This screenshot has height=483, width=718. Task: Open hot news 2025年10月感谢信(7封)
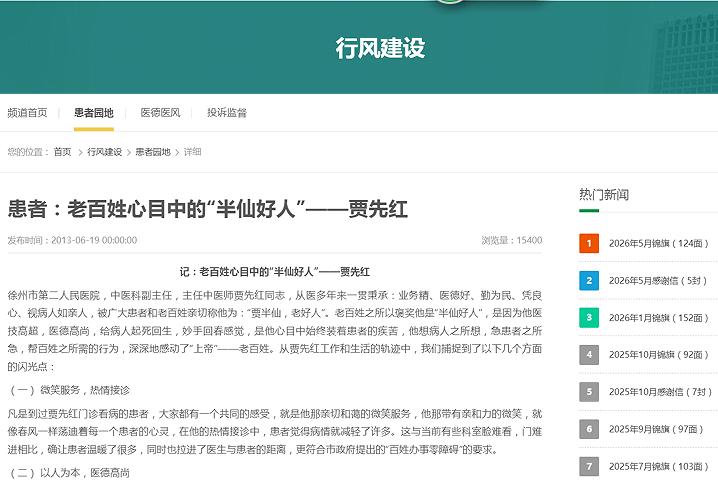[x=660, y=392]
